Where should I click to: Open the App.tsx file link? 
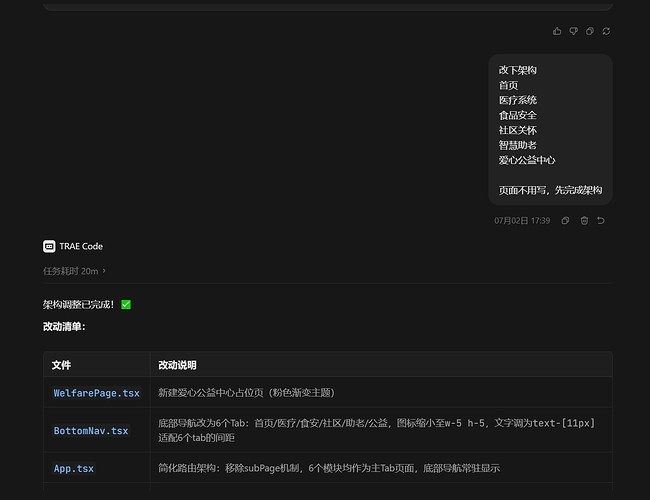pos(74,468)
